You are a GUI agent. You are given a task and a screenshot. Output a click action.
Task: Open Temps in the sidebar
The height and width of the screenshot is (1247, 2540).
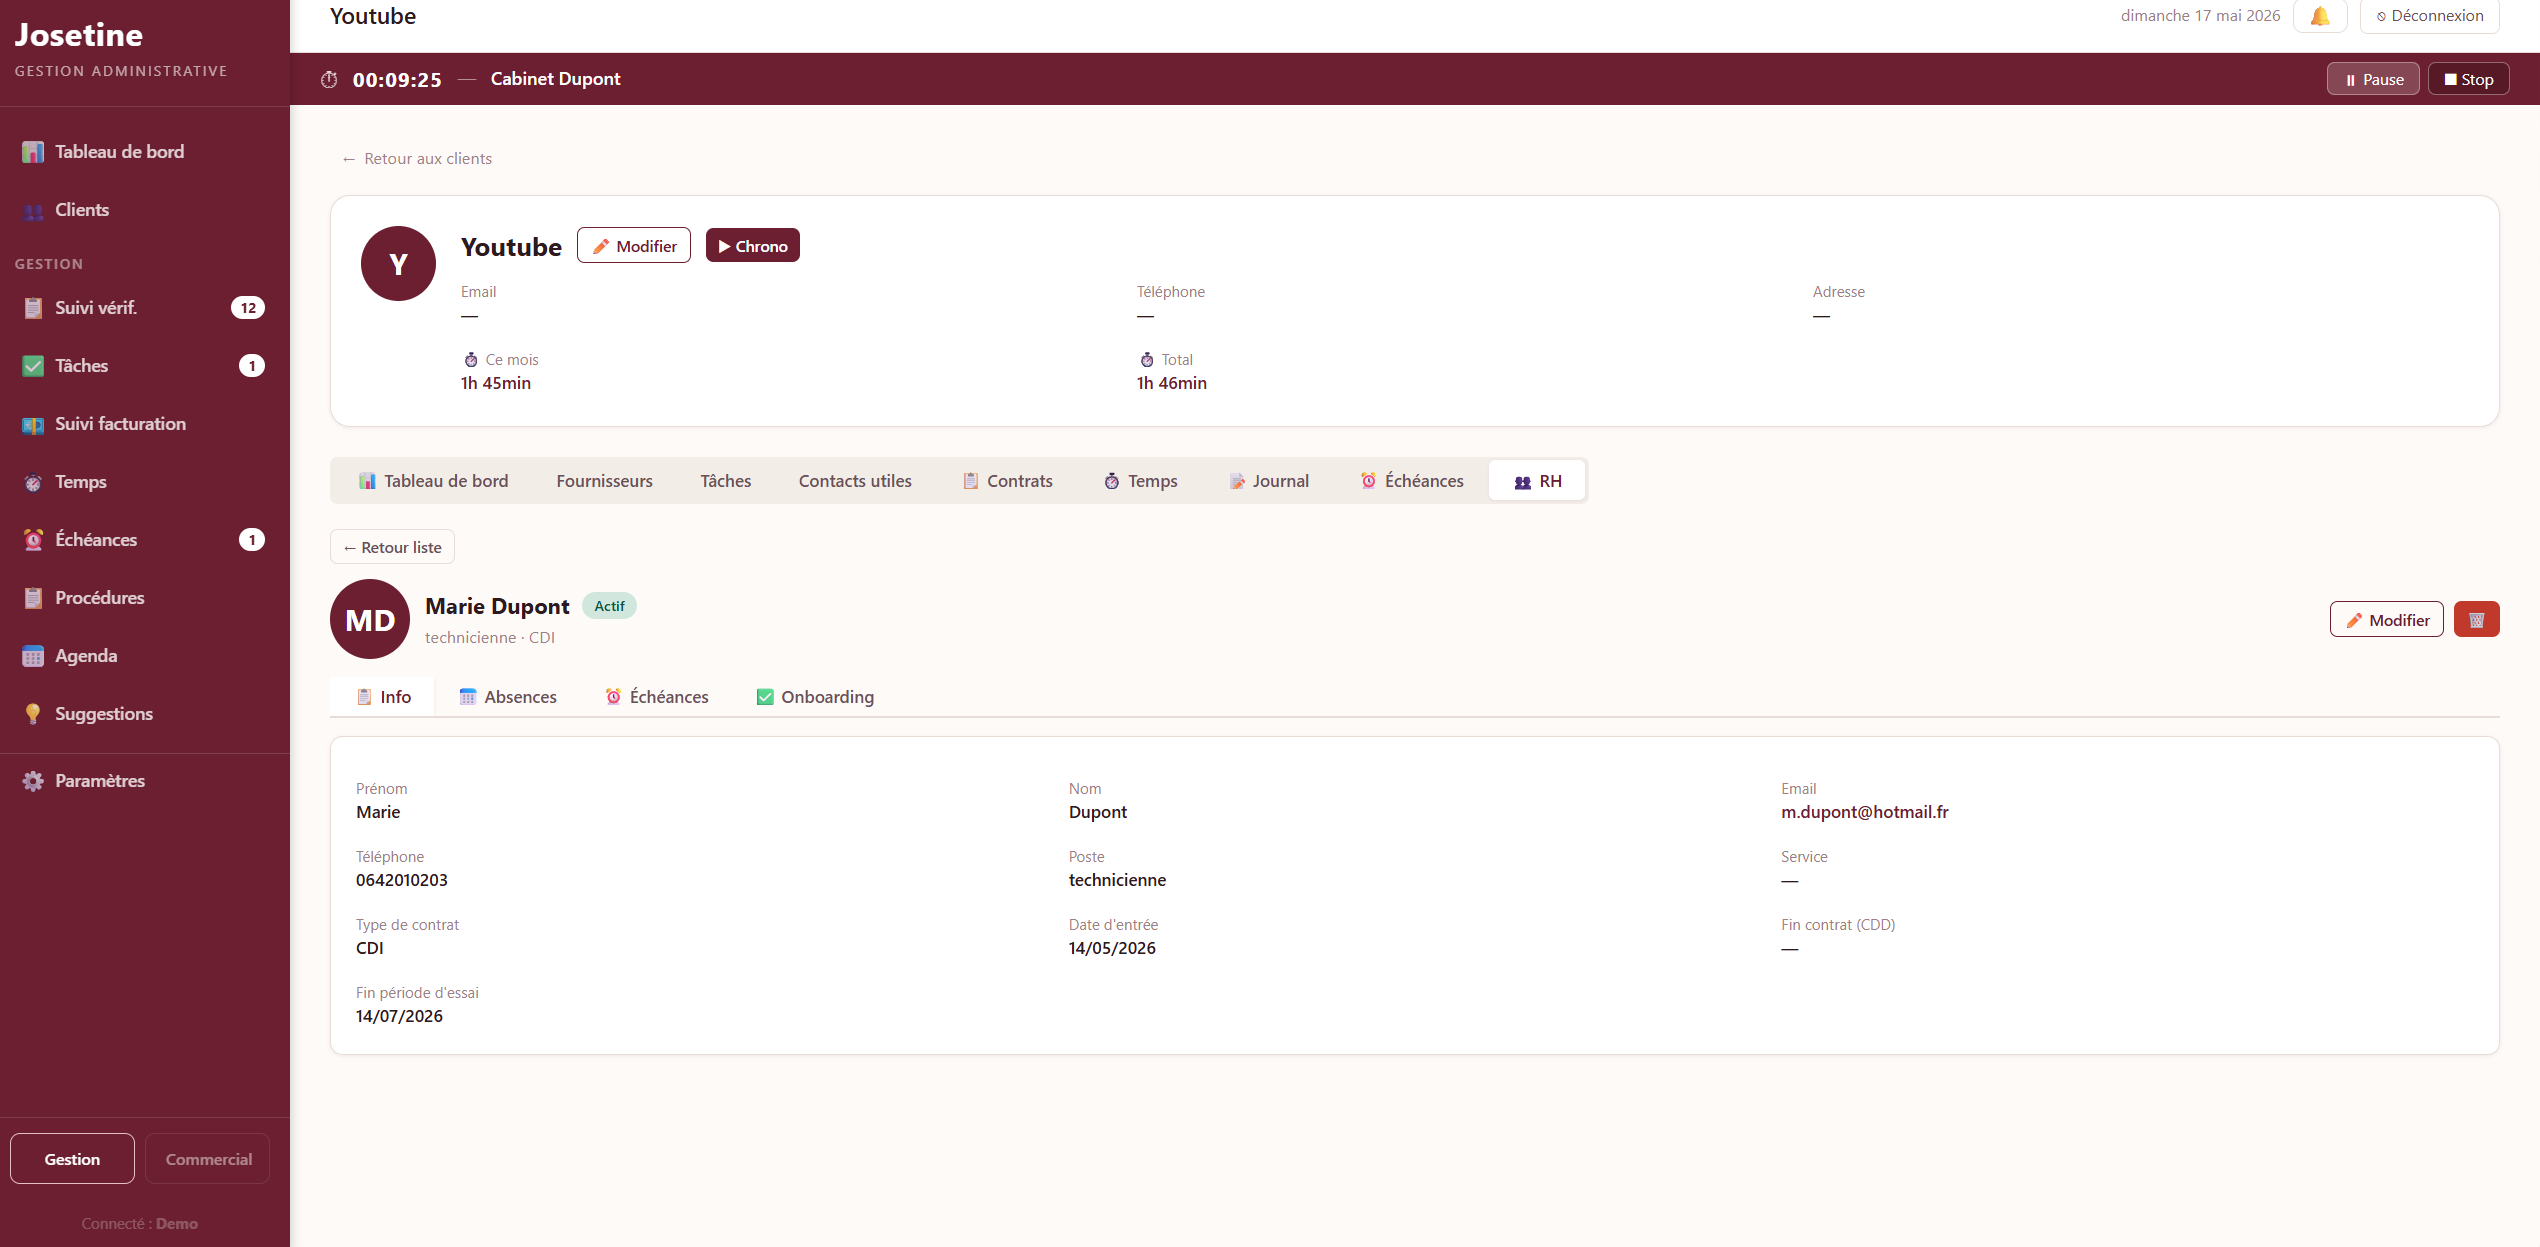click(144, 481)
